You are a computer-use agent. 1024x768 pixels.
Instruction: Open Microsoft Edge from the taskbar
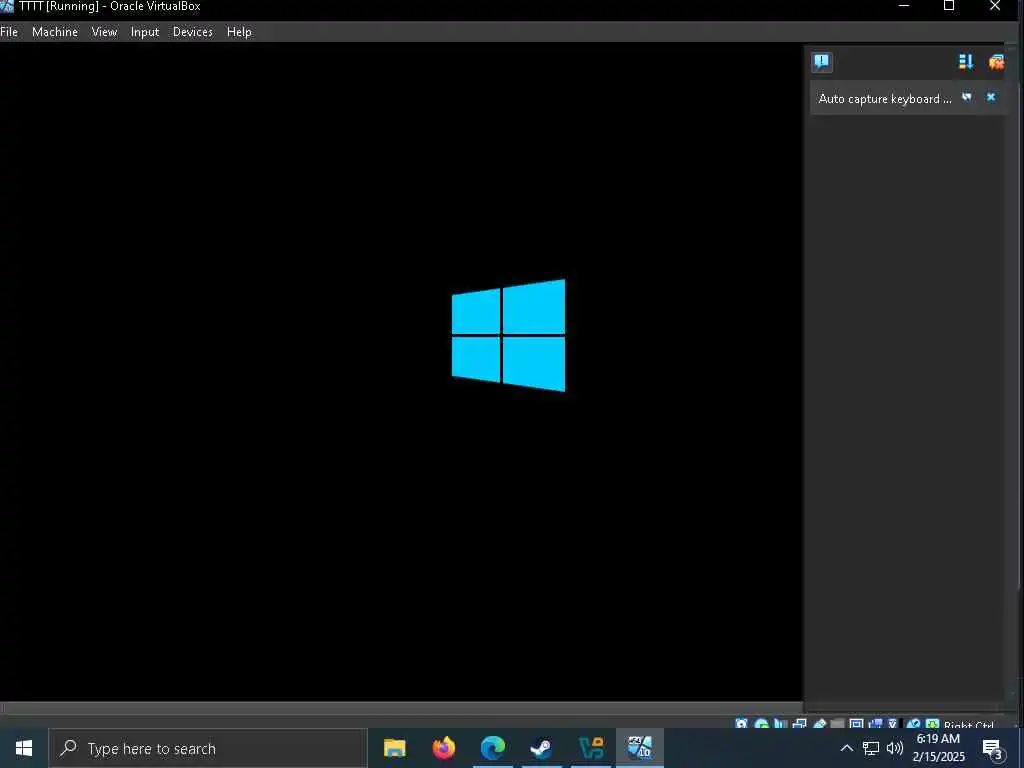[x=493, y=748]
